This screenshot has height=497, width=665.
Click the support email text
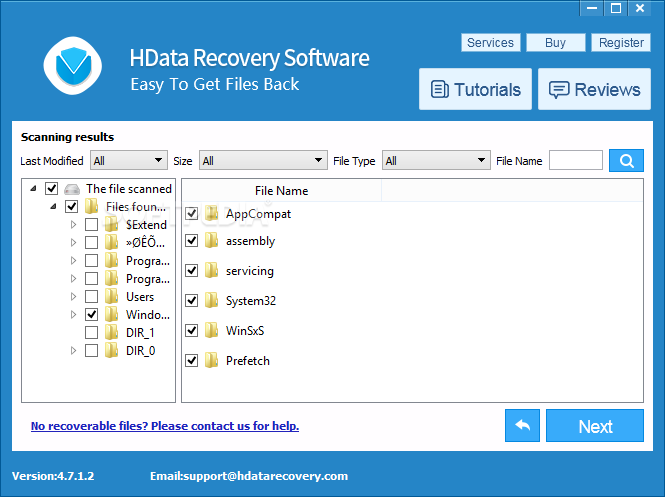pyautogui.click(x=249, y=476)
